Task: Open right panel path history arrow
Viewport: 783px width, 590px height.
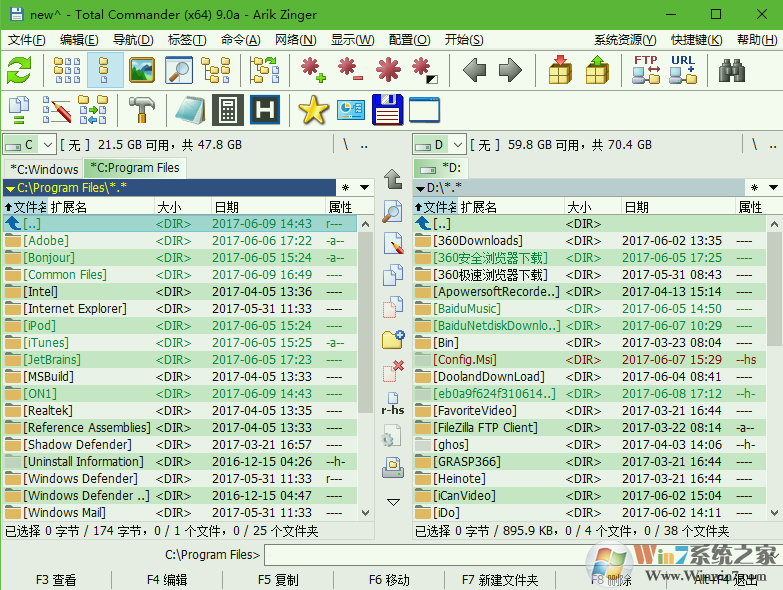Action: pos(774,188)
